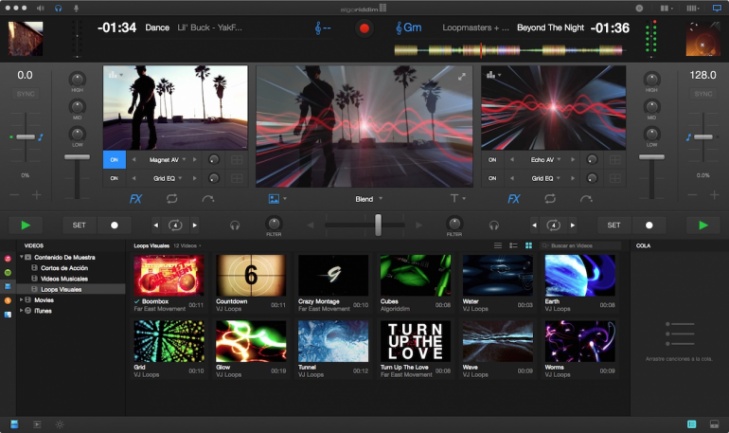
Task: Click the headphones icon in title bar
Action: pos(58,8)
